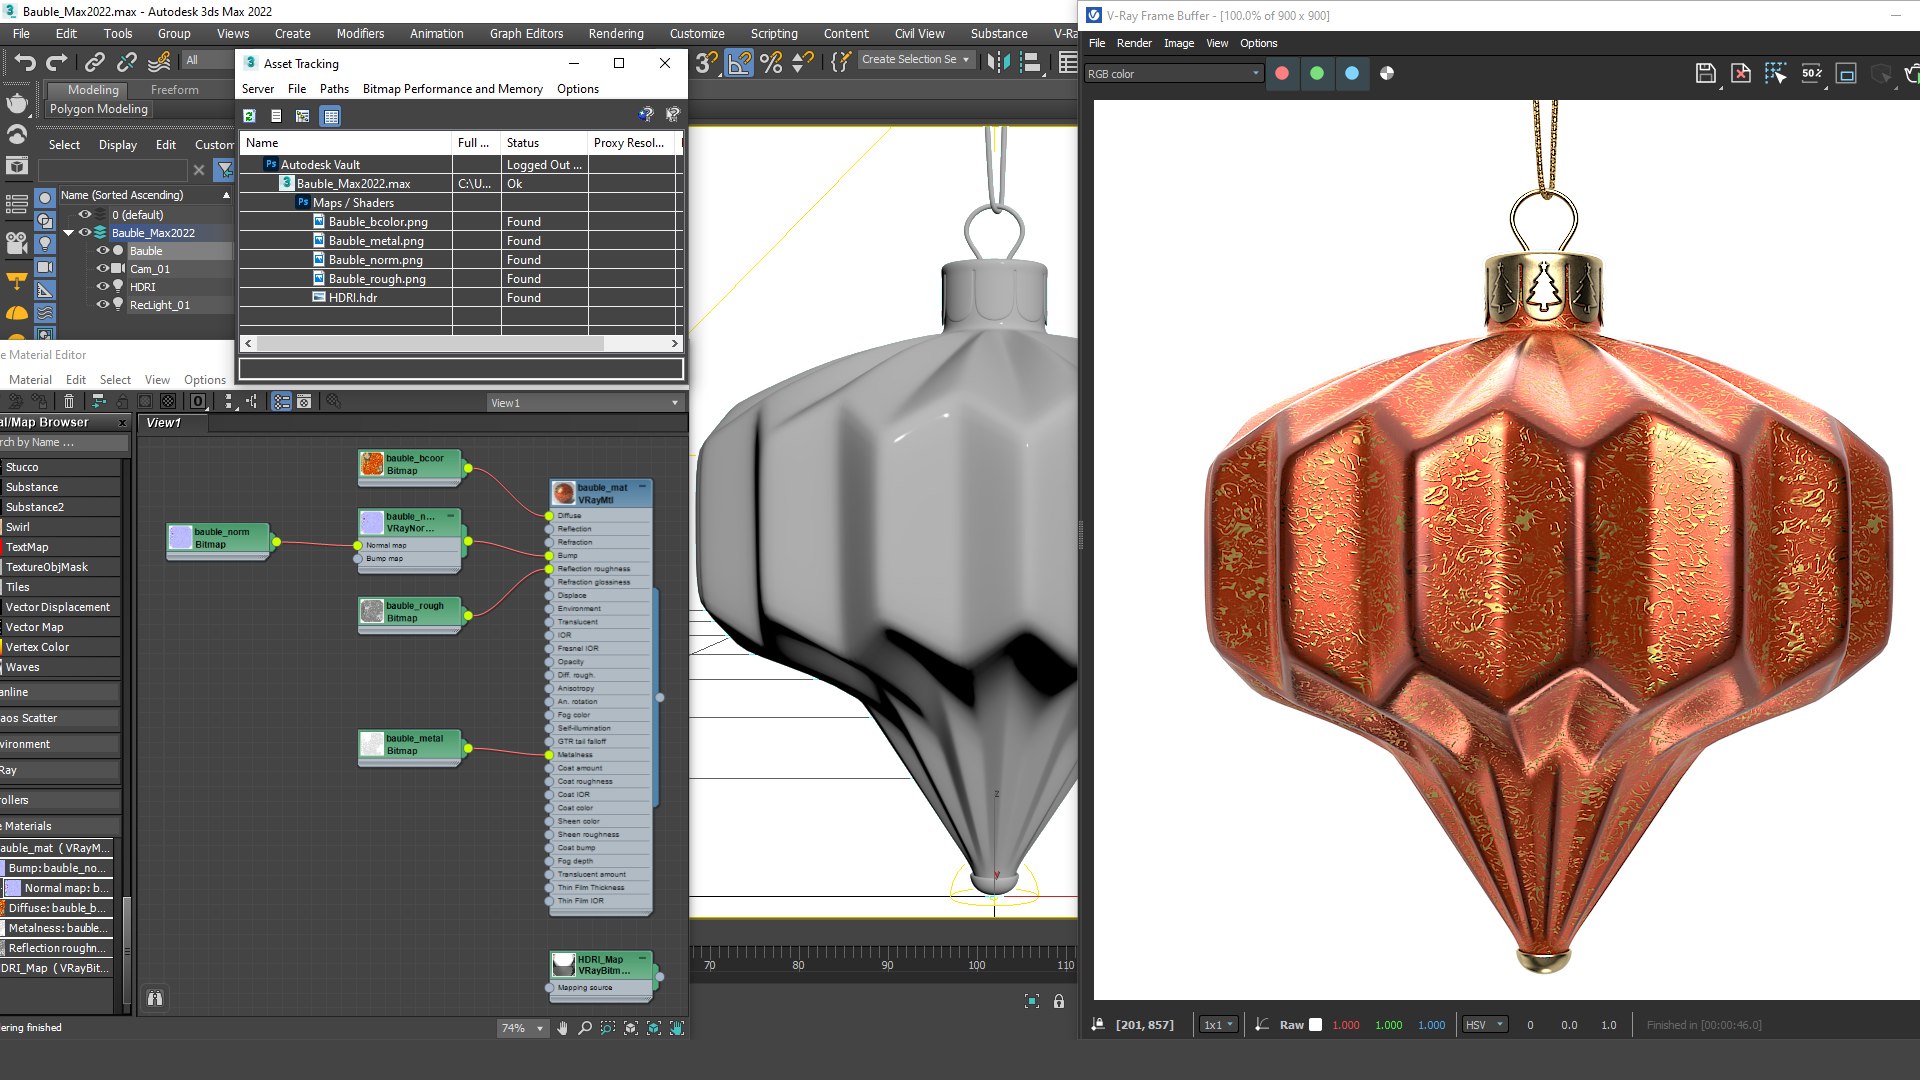
Task: Open 74% zoom dropdown in Material Editor
Action: tap(522, 1028)
